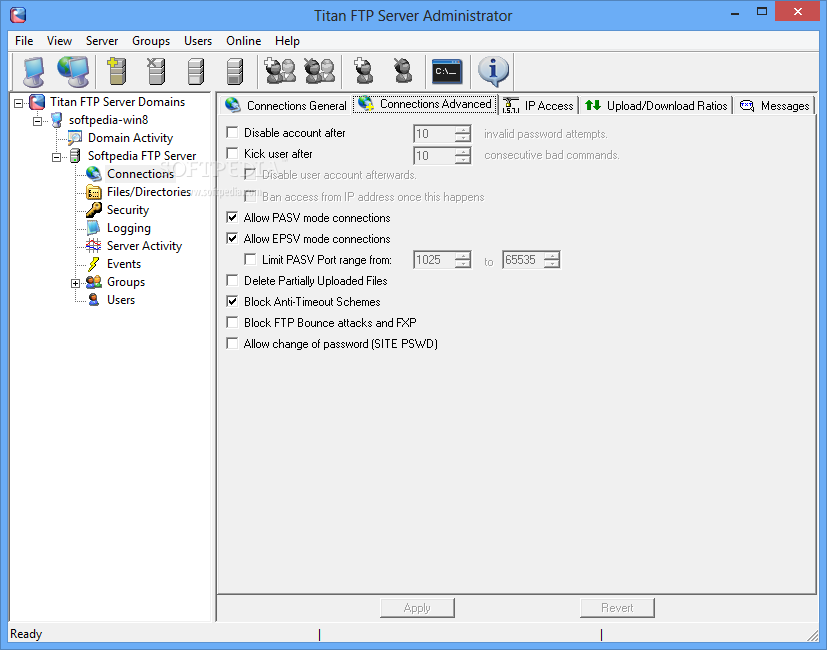
Task: Switch to Upload/Download Ratios tab
Action: click(657, 106)
